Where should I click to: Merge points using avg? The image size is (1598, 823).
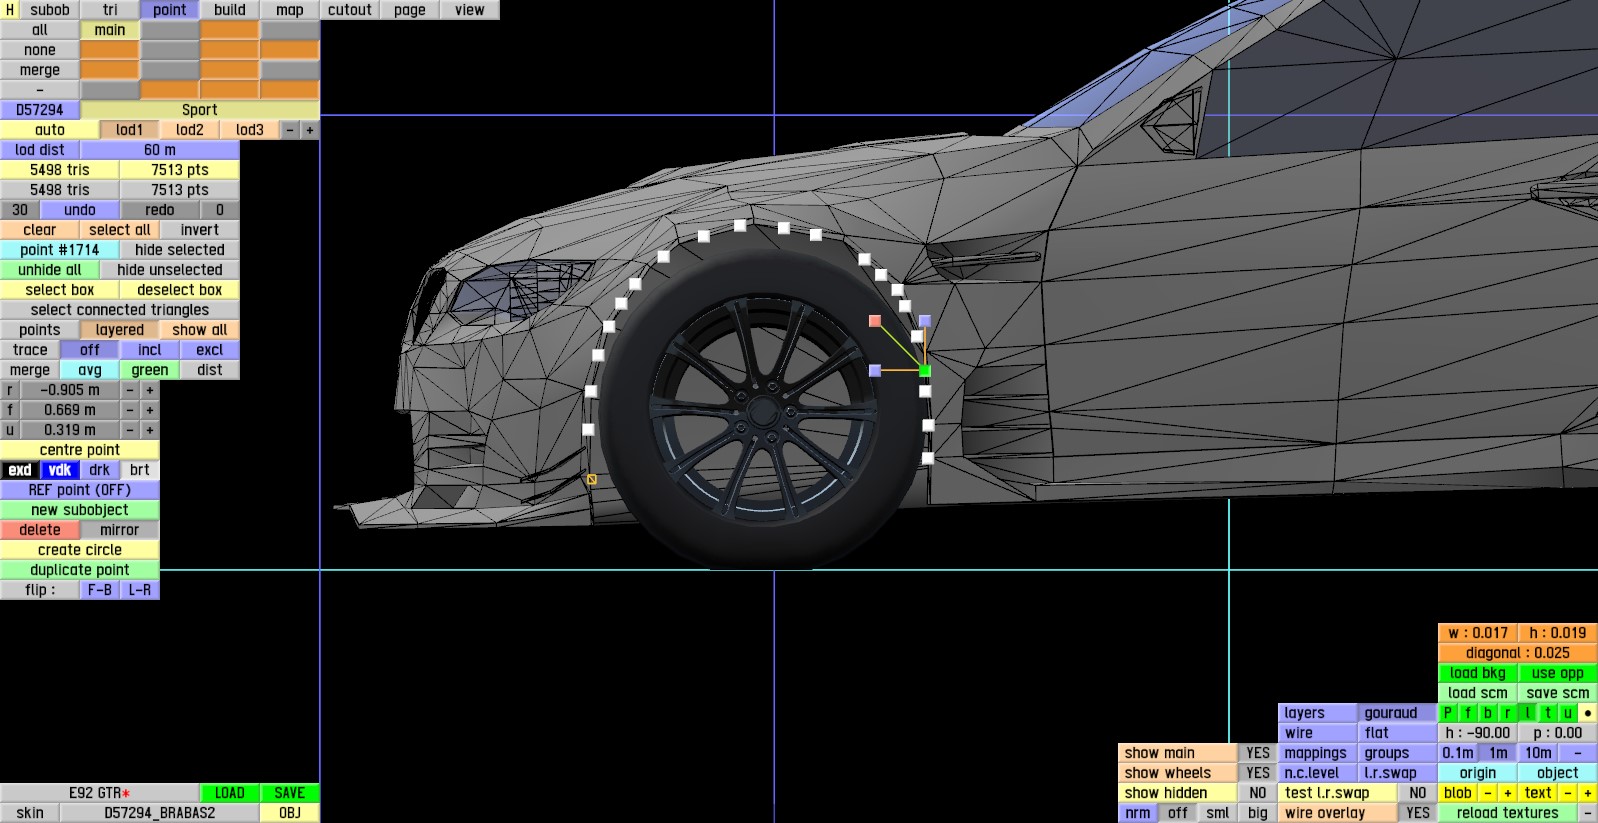[90, 370]
